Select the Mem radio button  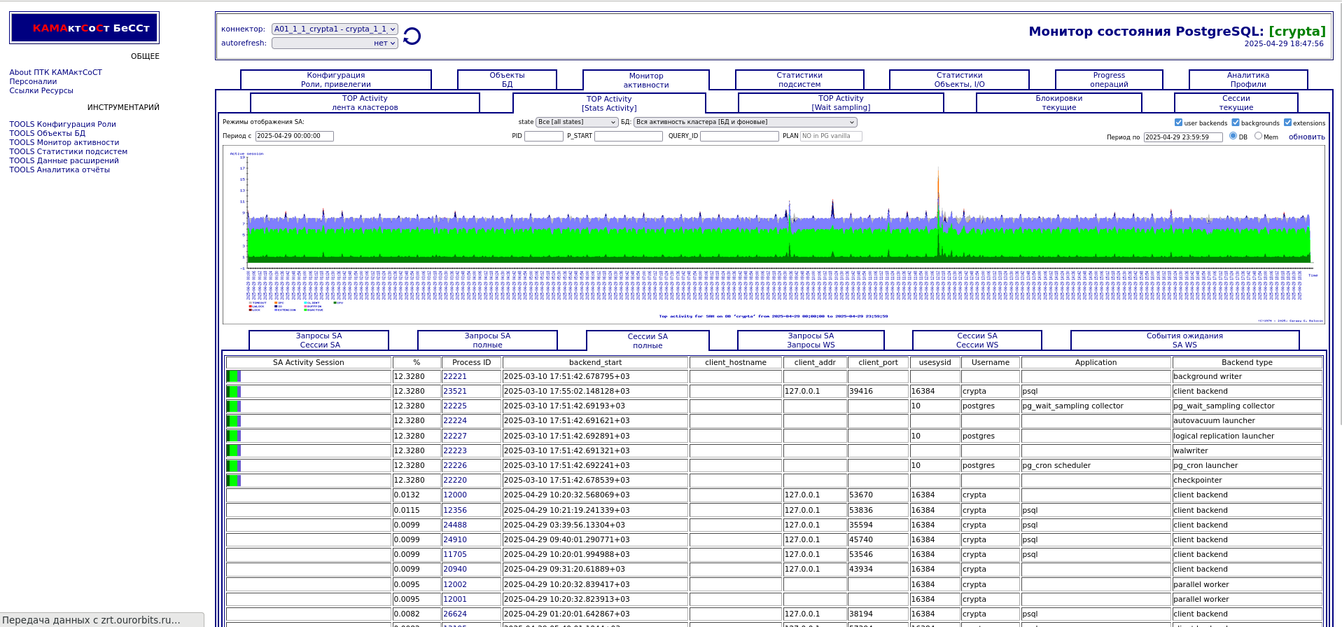click(x=1258, y=136)
